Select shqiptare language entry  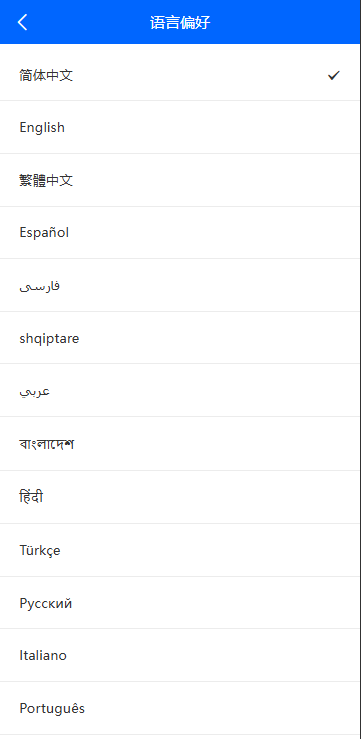click(180, 338)
